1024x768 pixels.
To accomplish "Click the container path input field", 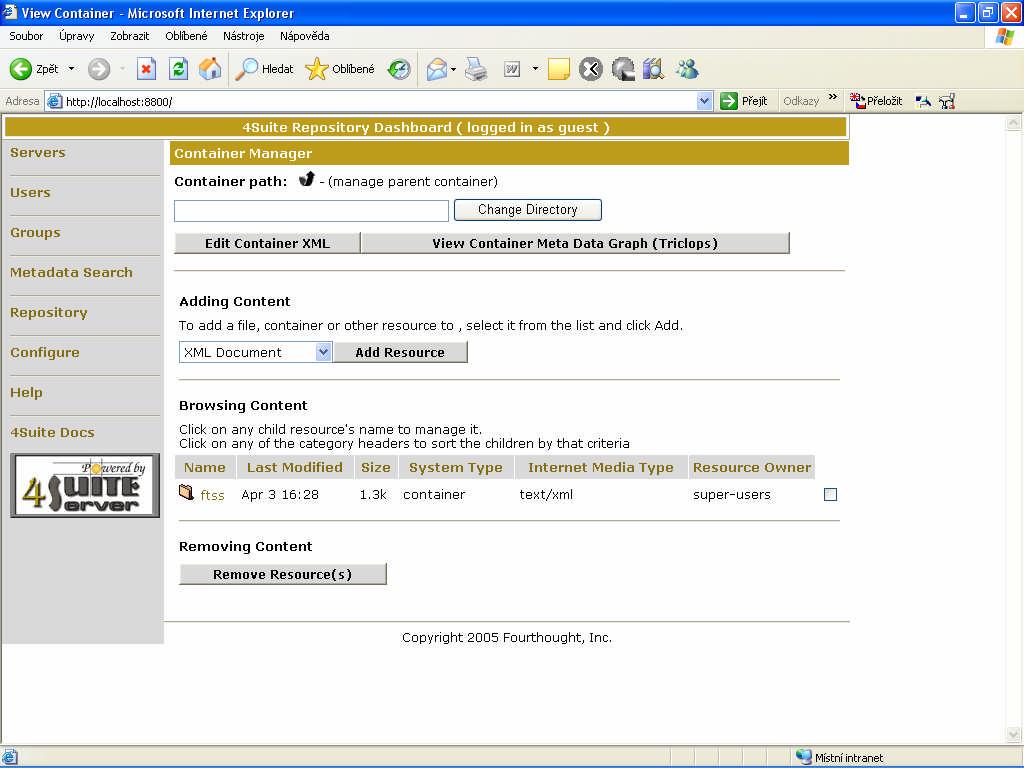I will click(x=312, y=211).
